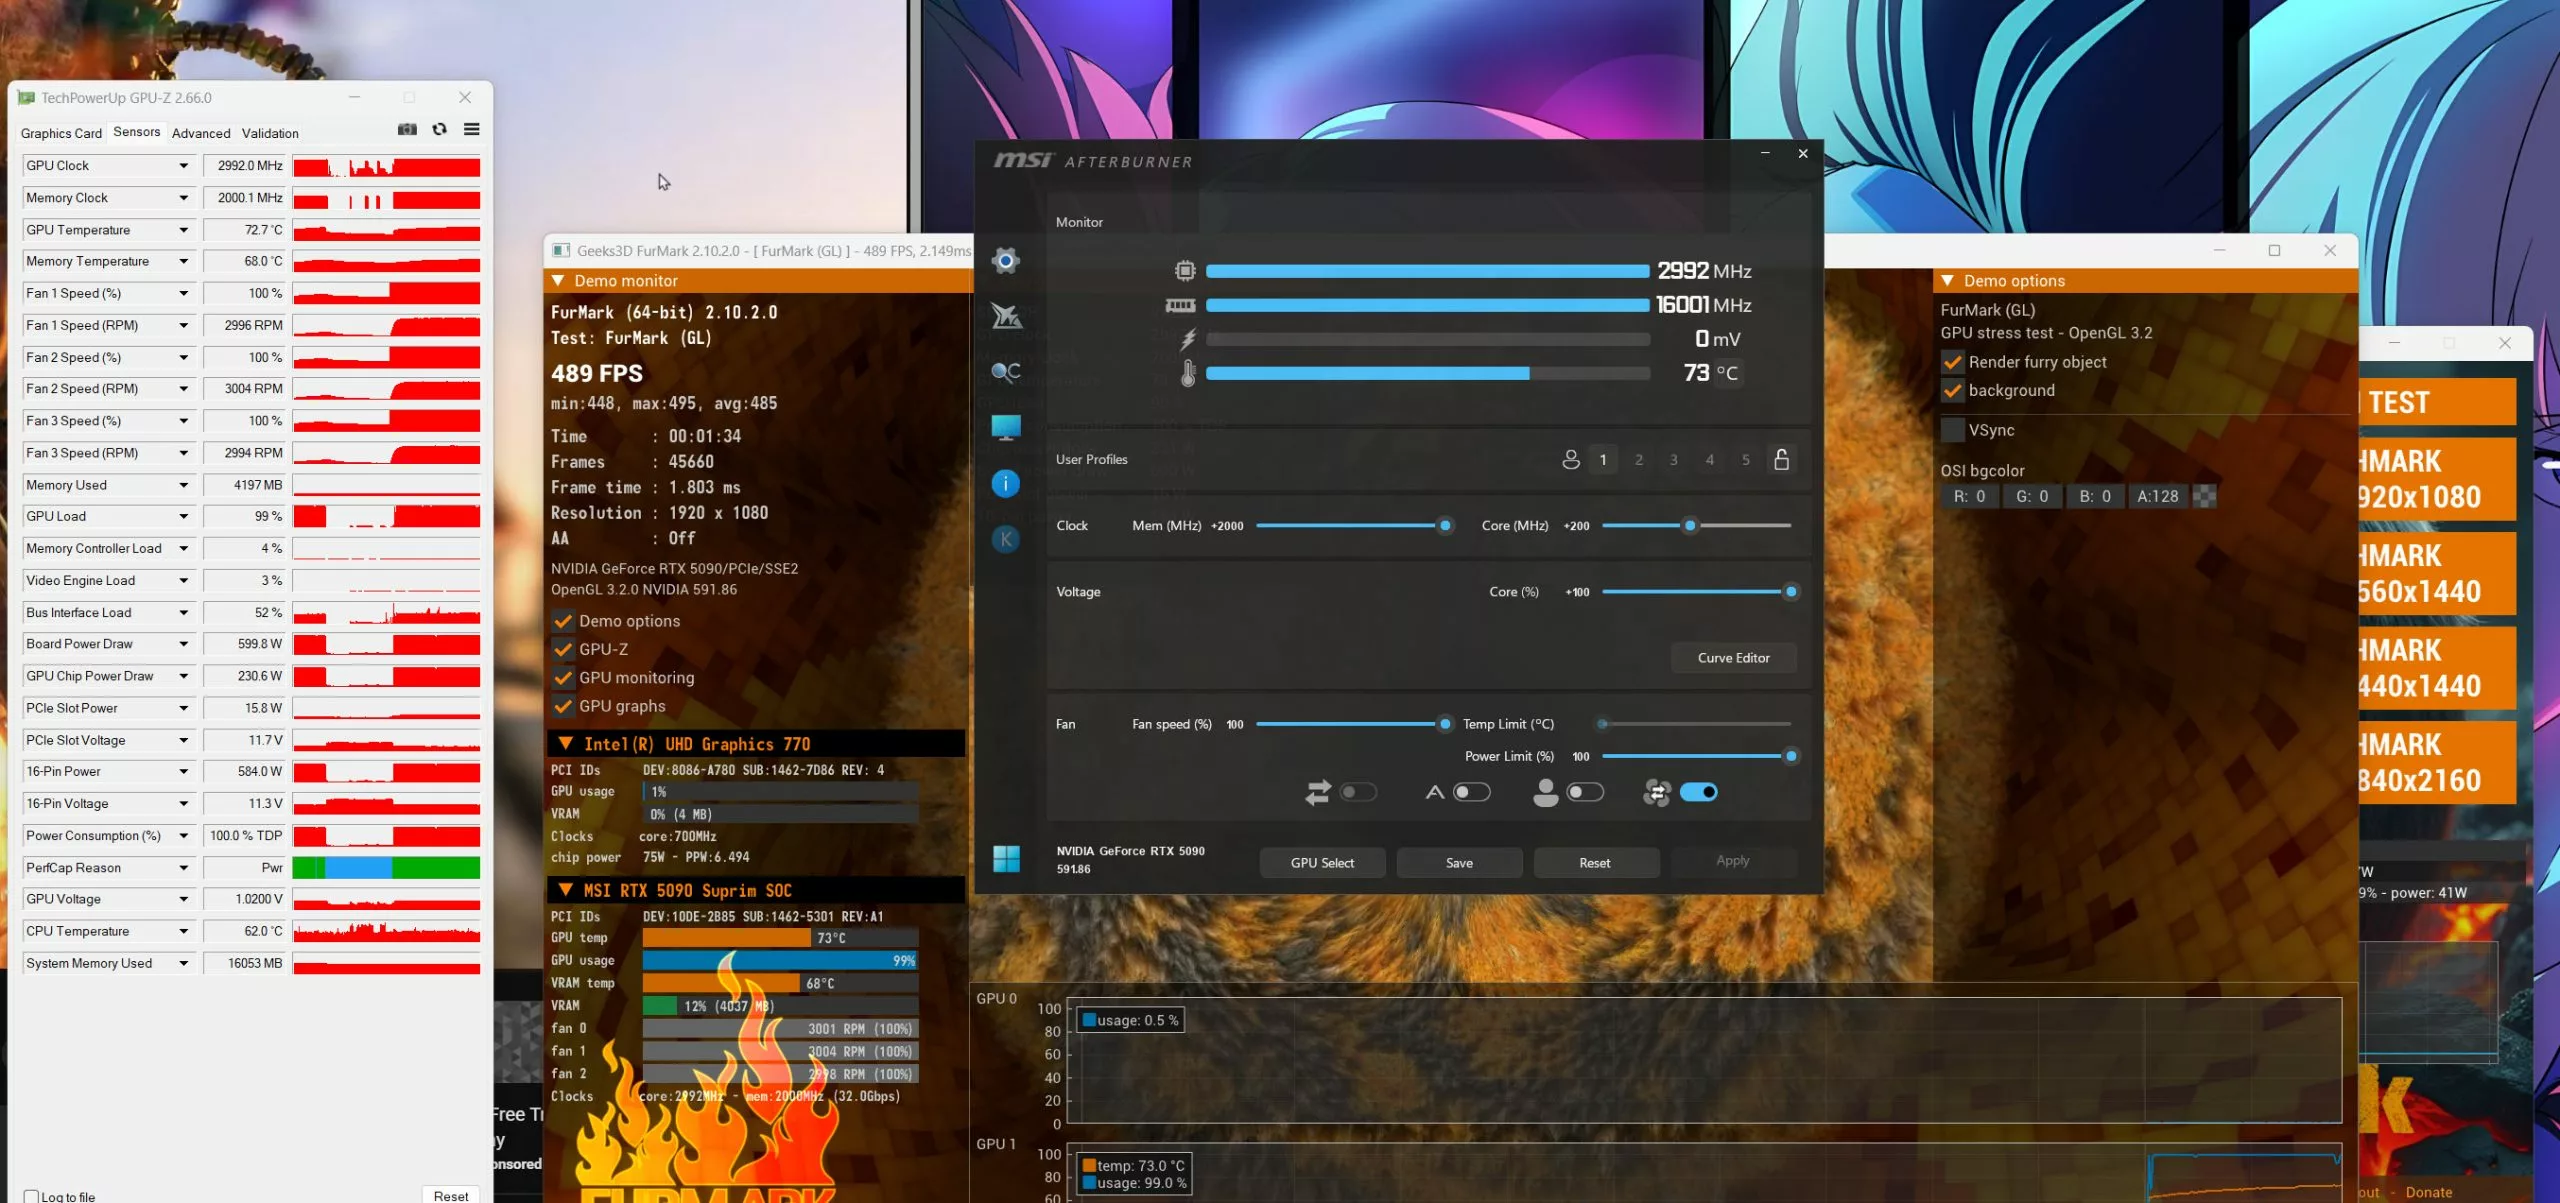
Task: Click the profile lock icon in Afterburner
Action: [1781, 459]
